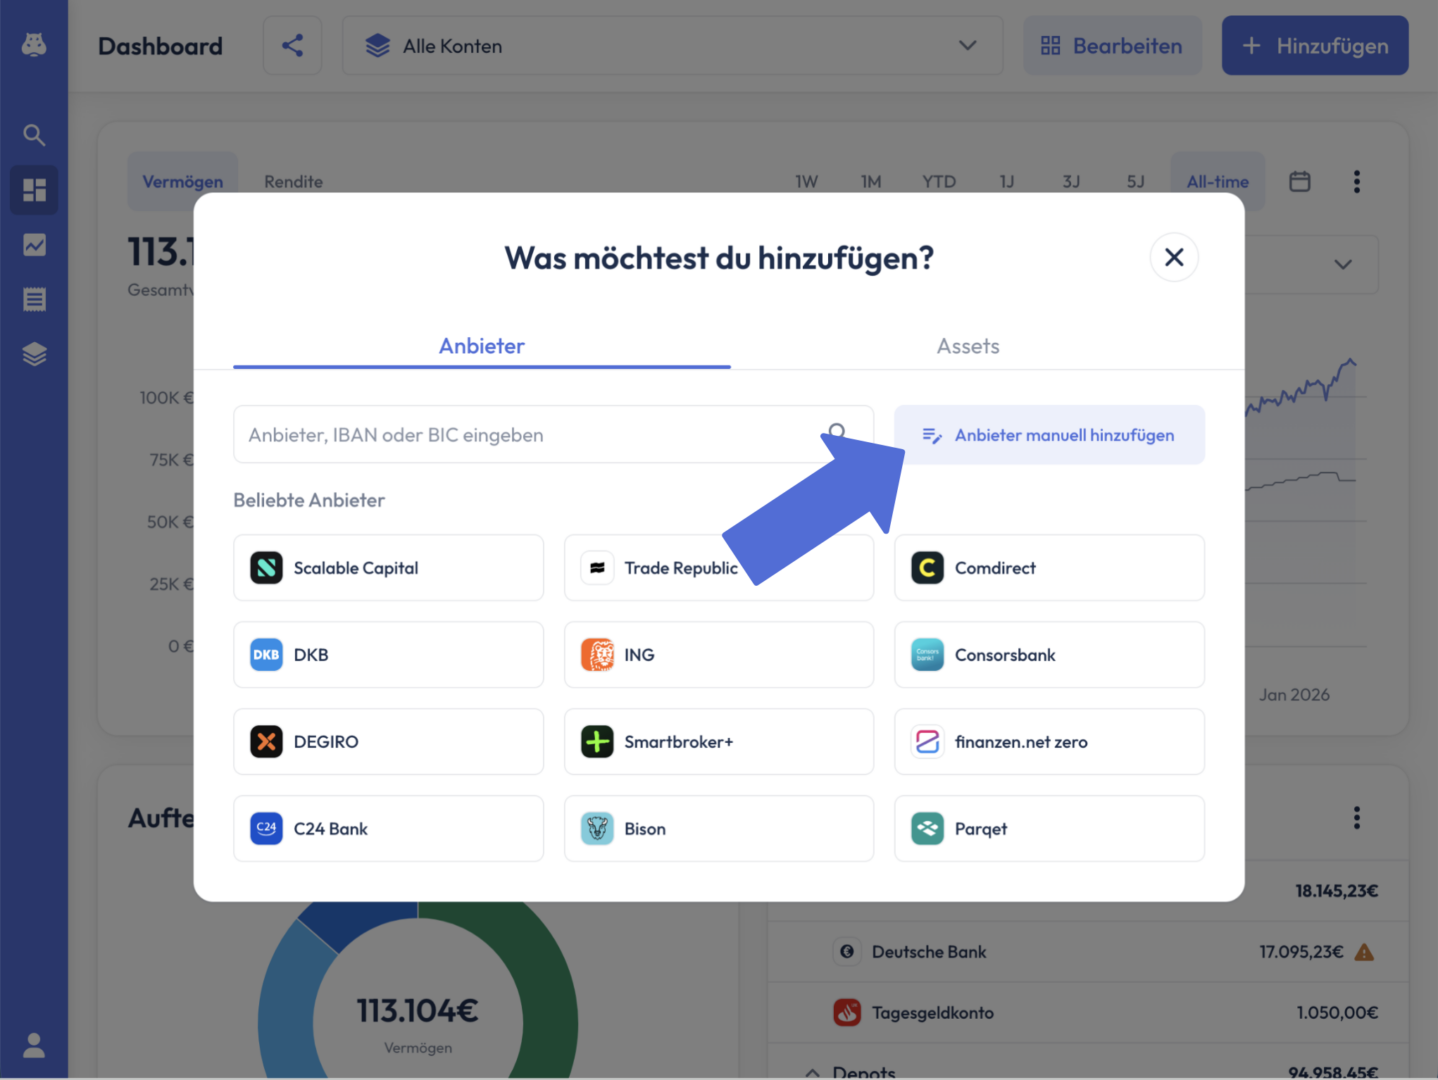The image size is (1438, 1080).
Task: Expand the dropdown chevron right of the chart
Action: pyautogui.click(x=1343, y=265)
